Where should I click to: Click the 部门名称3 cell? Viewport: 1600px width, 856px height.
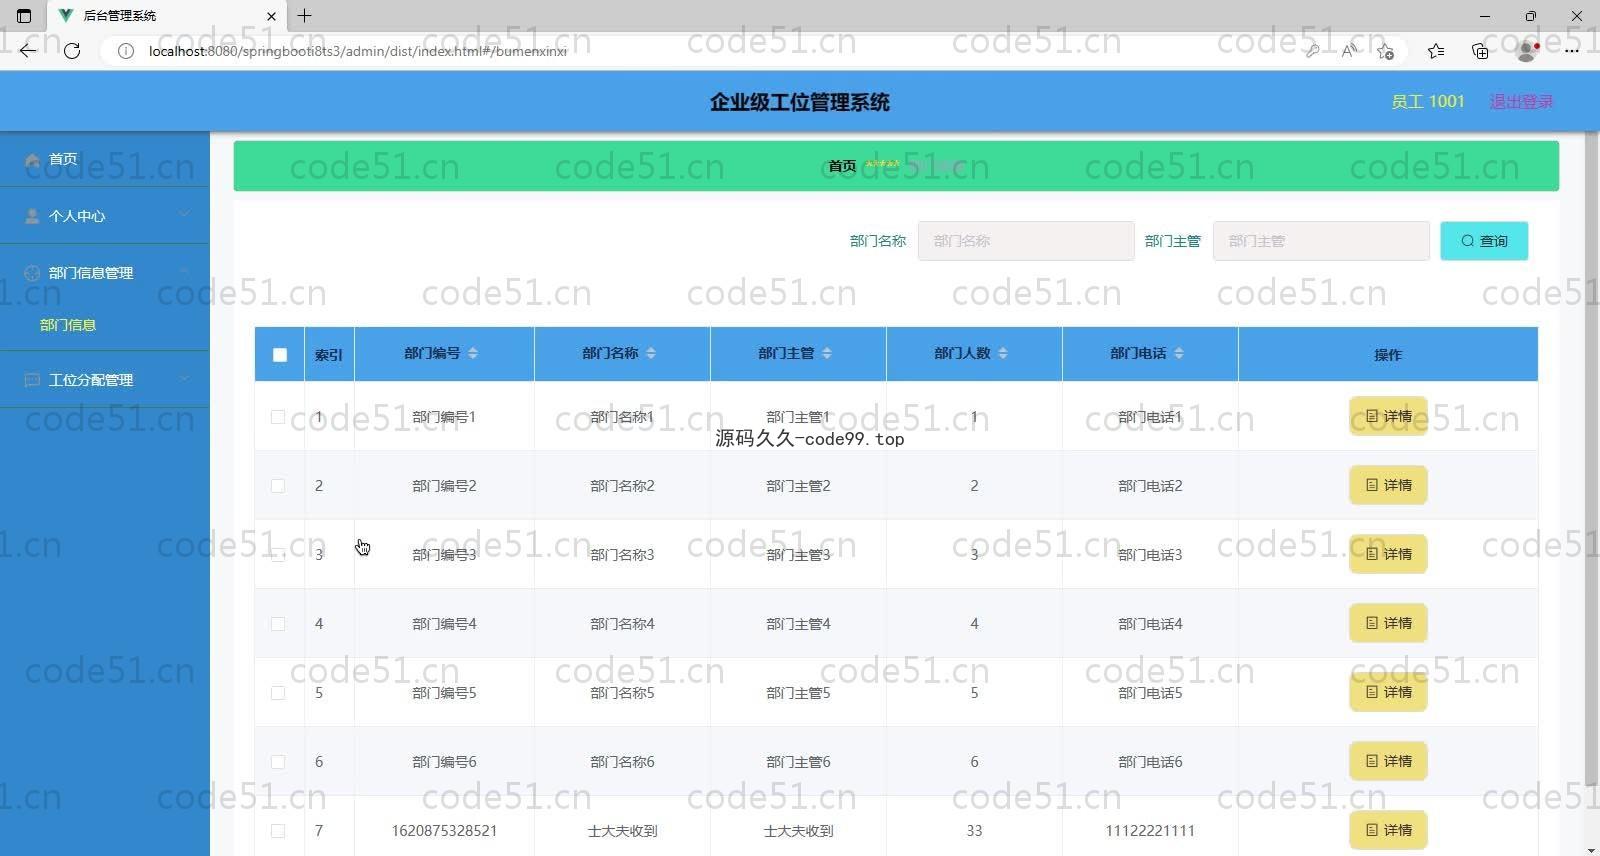pos(622,555)
